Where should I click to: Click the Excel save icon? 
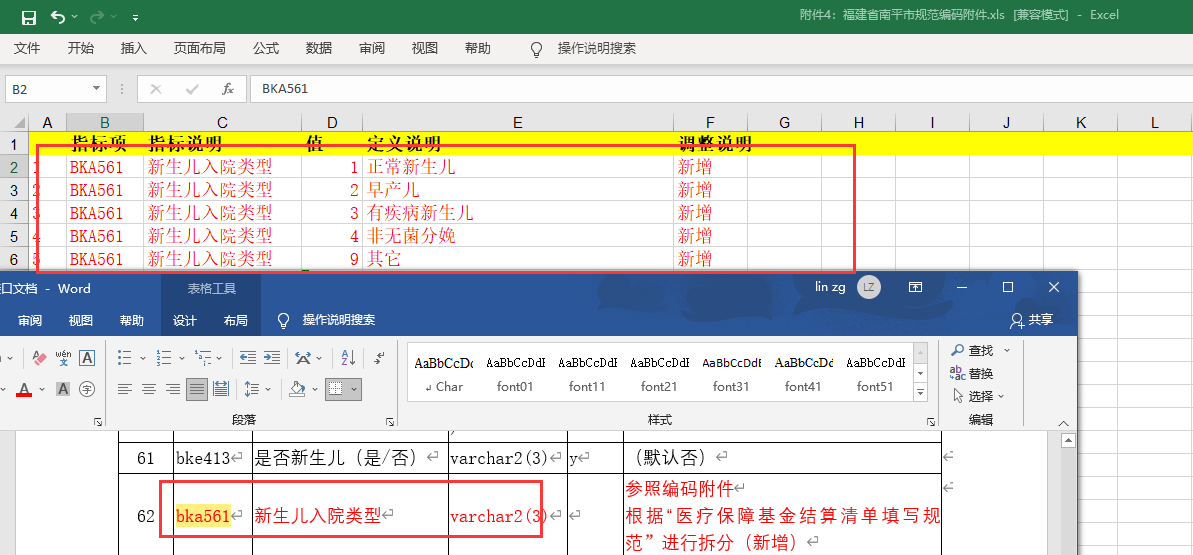pyautogui.click(x=28, y=16)
